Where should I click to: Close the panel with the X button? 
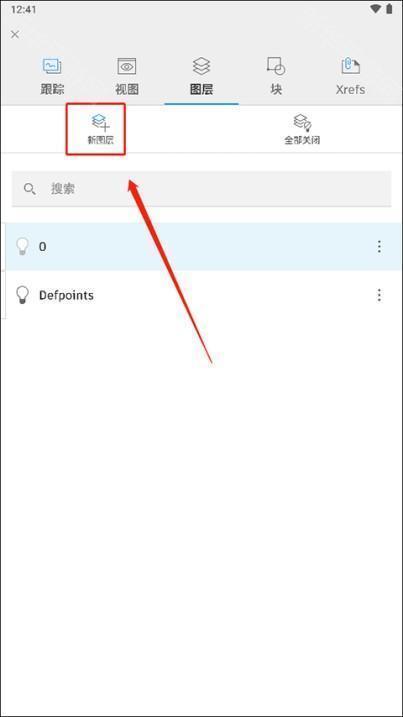15,34
